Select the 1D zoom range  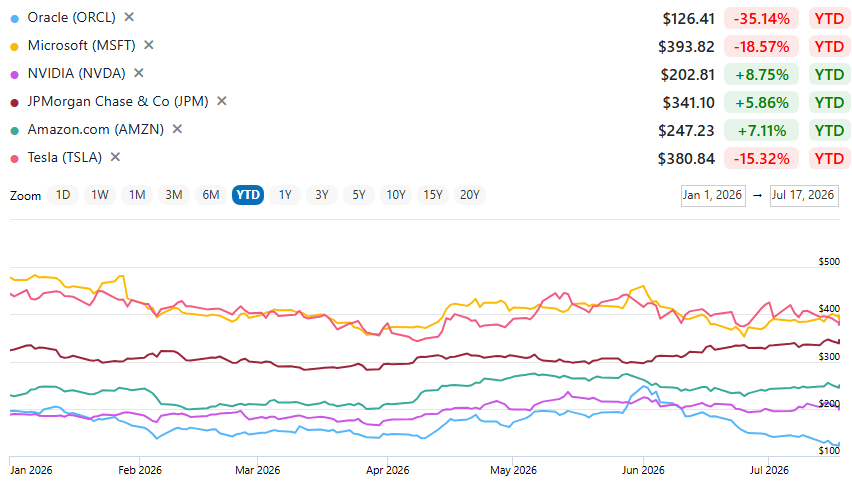[x=63, y=195]
